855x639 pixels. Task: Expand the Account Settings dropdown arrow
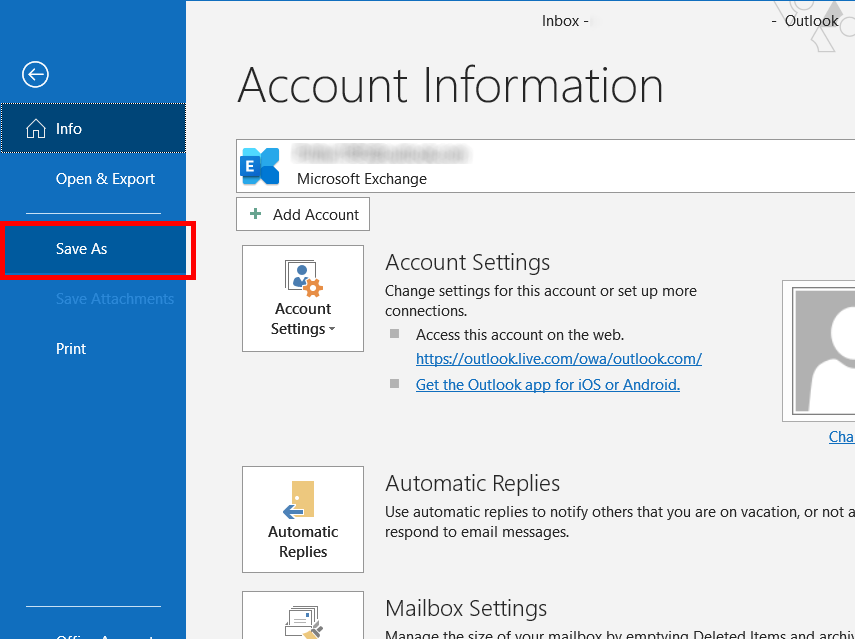[x=331, y=330]
